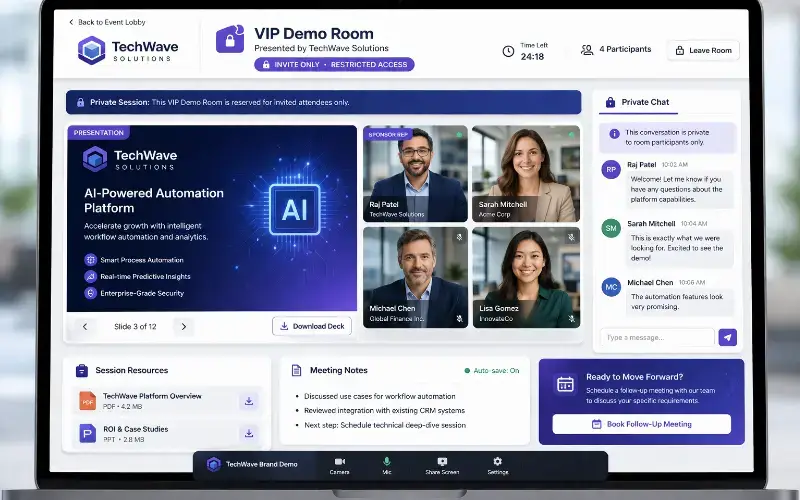Image resolution: width=800 pixels, height=500 pixels.
Task: Select Sarah Mitchell's video tile
Action: (526, 173)
